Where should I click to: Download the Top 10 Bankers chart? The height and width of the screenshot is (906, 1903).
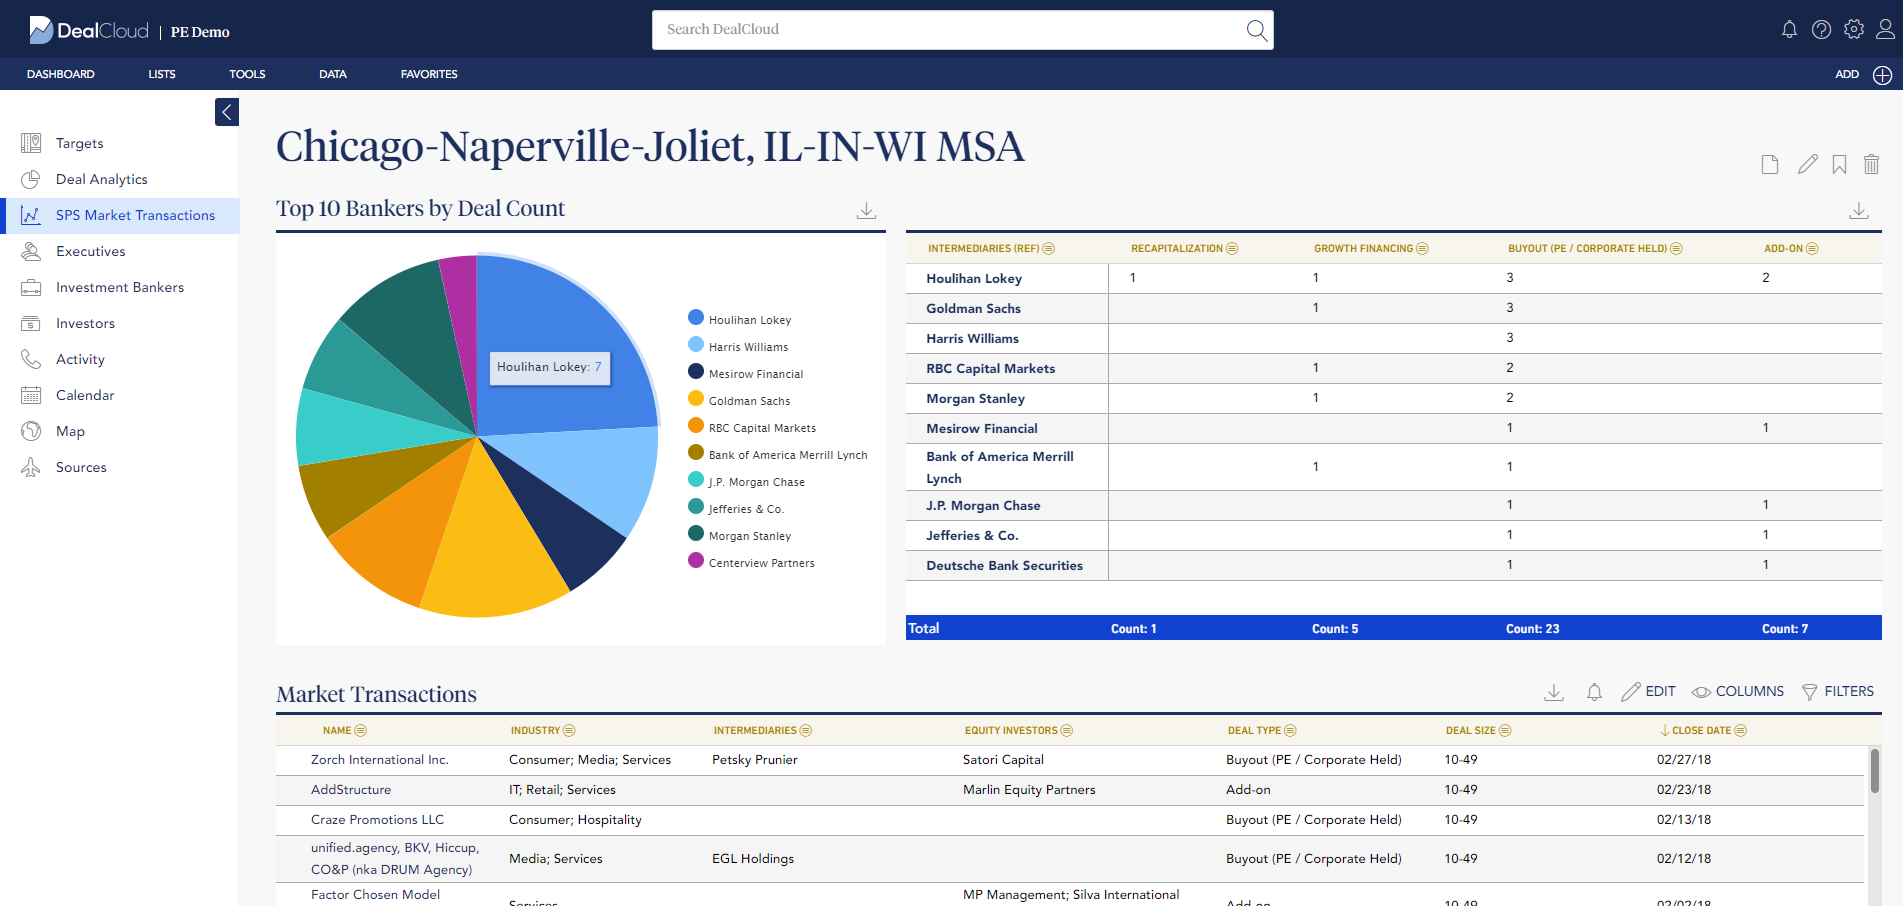pos(866,210)
